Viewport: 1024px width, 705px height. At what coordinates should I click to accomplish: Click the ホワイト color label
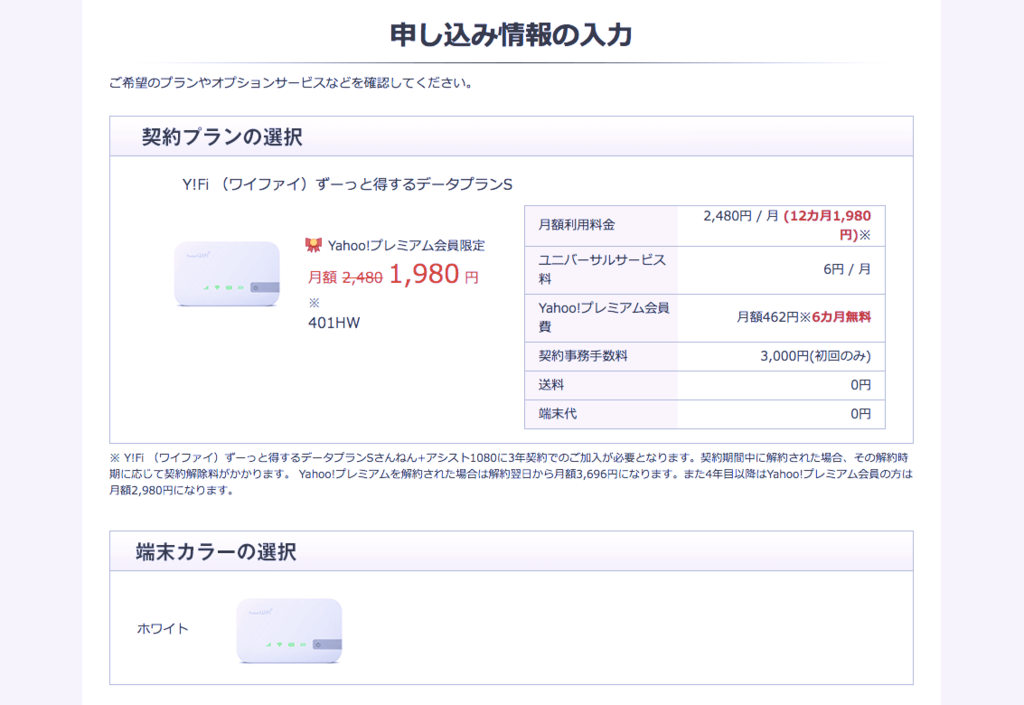point(163,629)
